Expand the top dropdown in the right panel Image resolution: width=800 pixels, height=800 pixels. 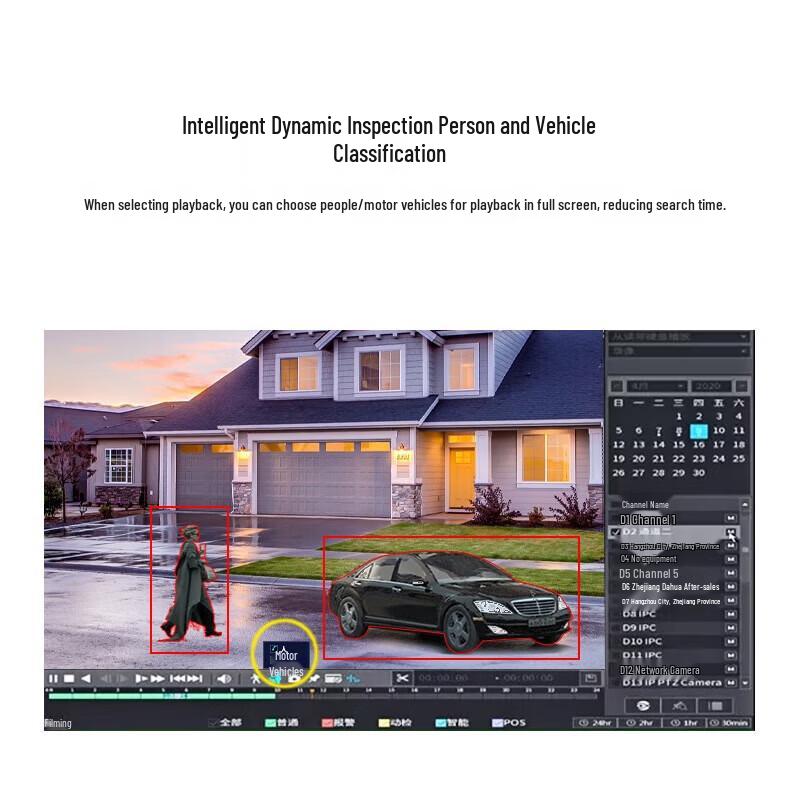tap(679, 337)
